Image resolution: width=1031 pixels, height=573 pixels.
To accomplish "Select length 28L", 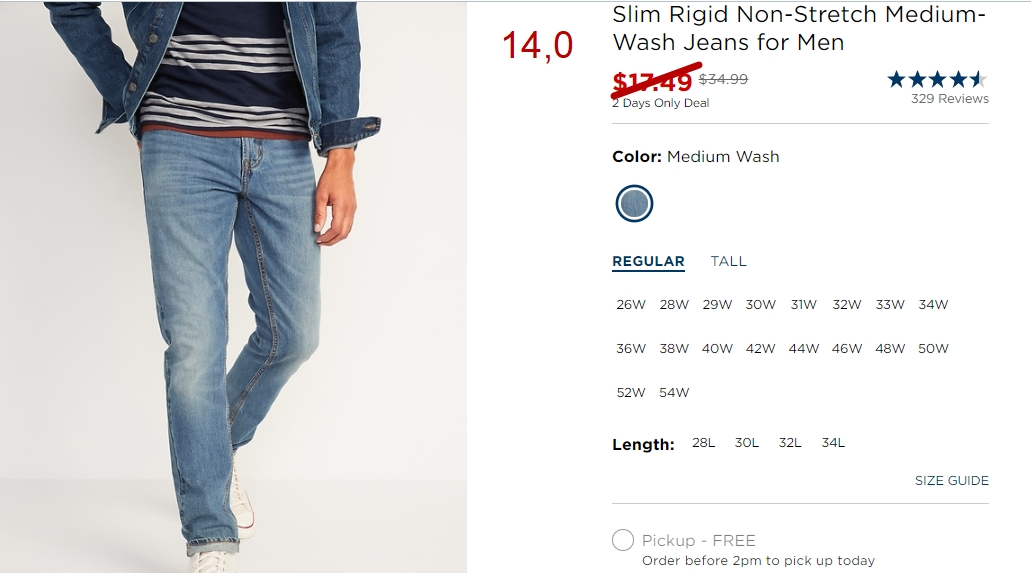I will point(704,443).
